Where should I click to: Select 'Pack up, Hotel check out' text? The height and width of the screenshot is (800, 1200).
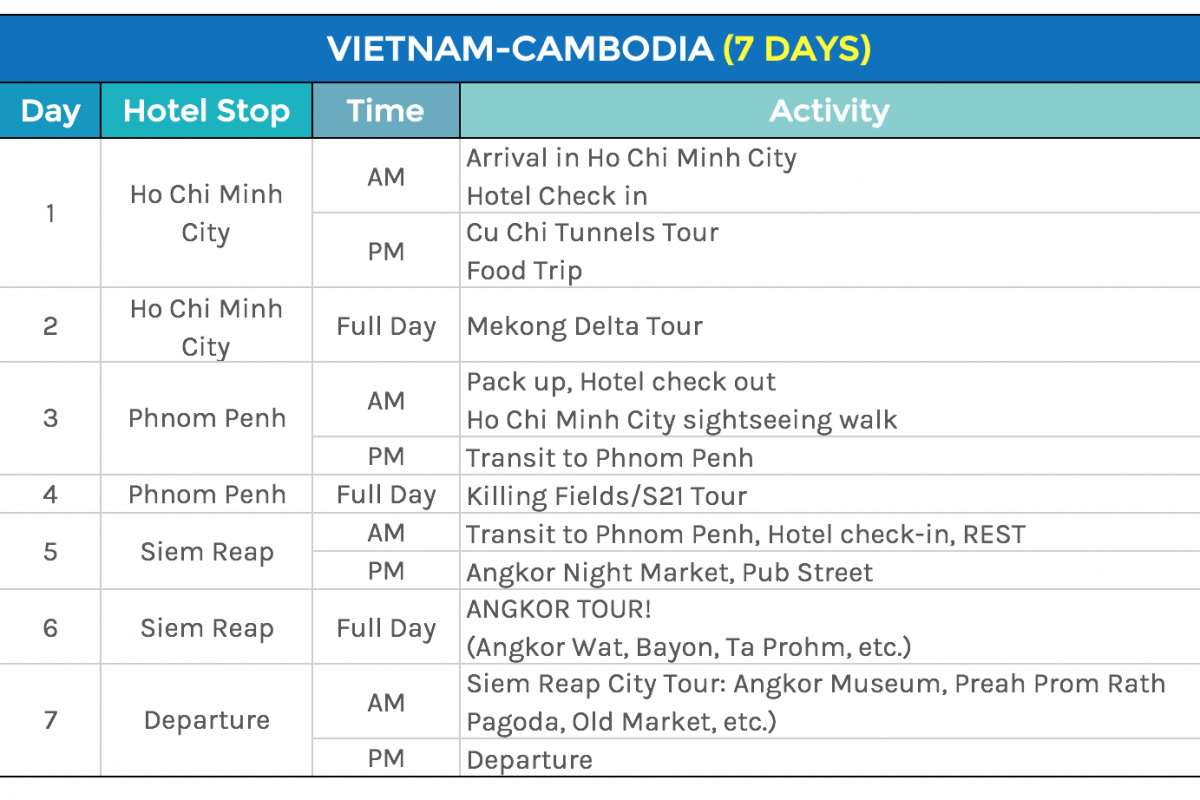[621, 382]
